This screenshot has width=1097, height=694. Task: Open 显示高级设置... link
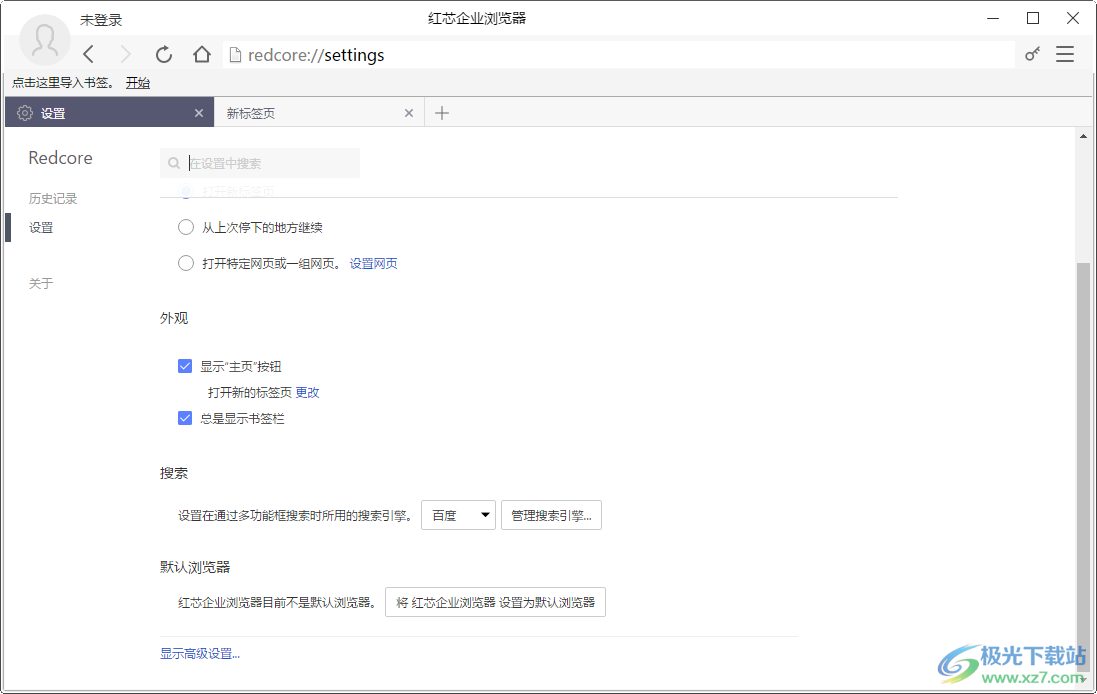[x=200, y=653]
